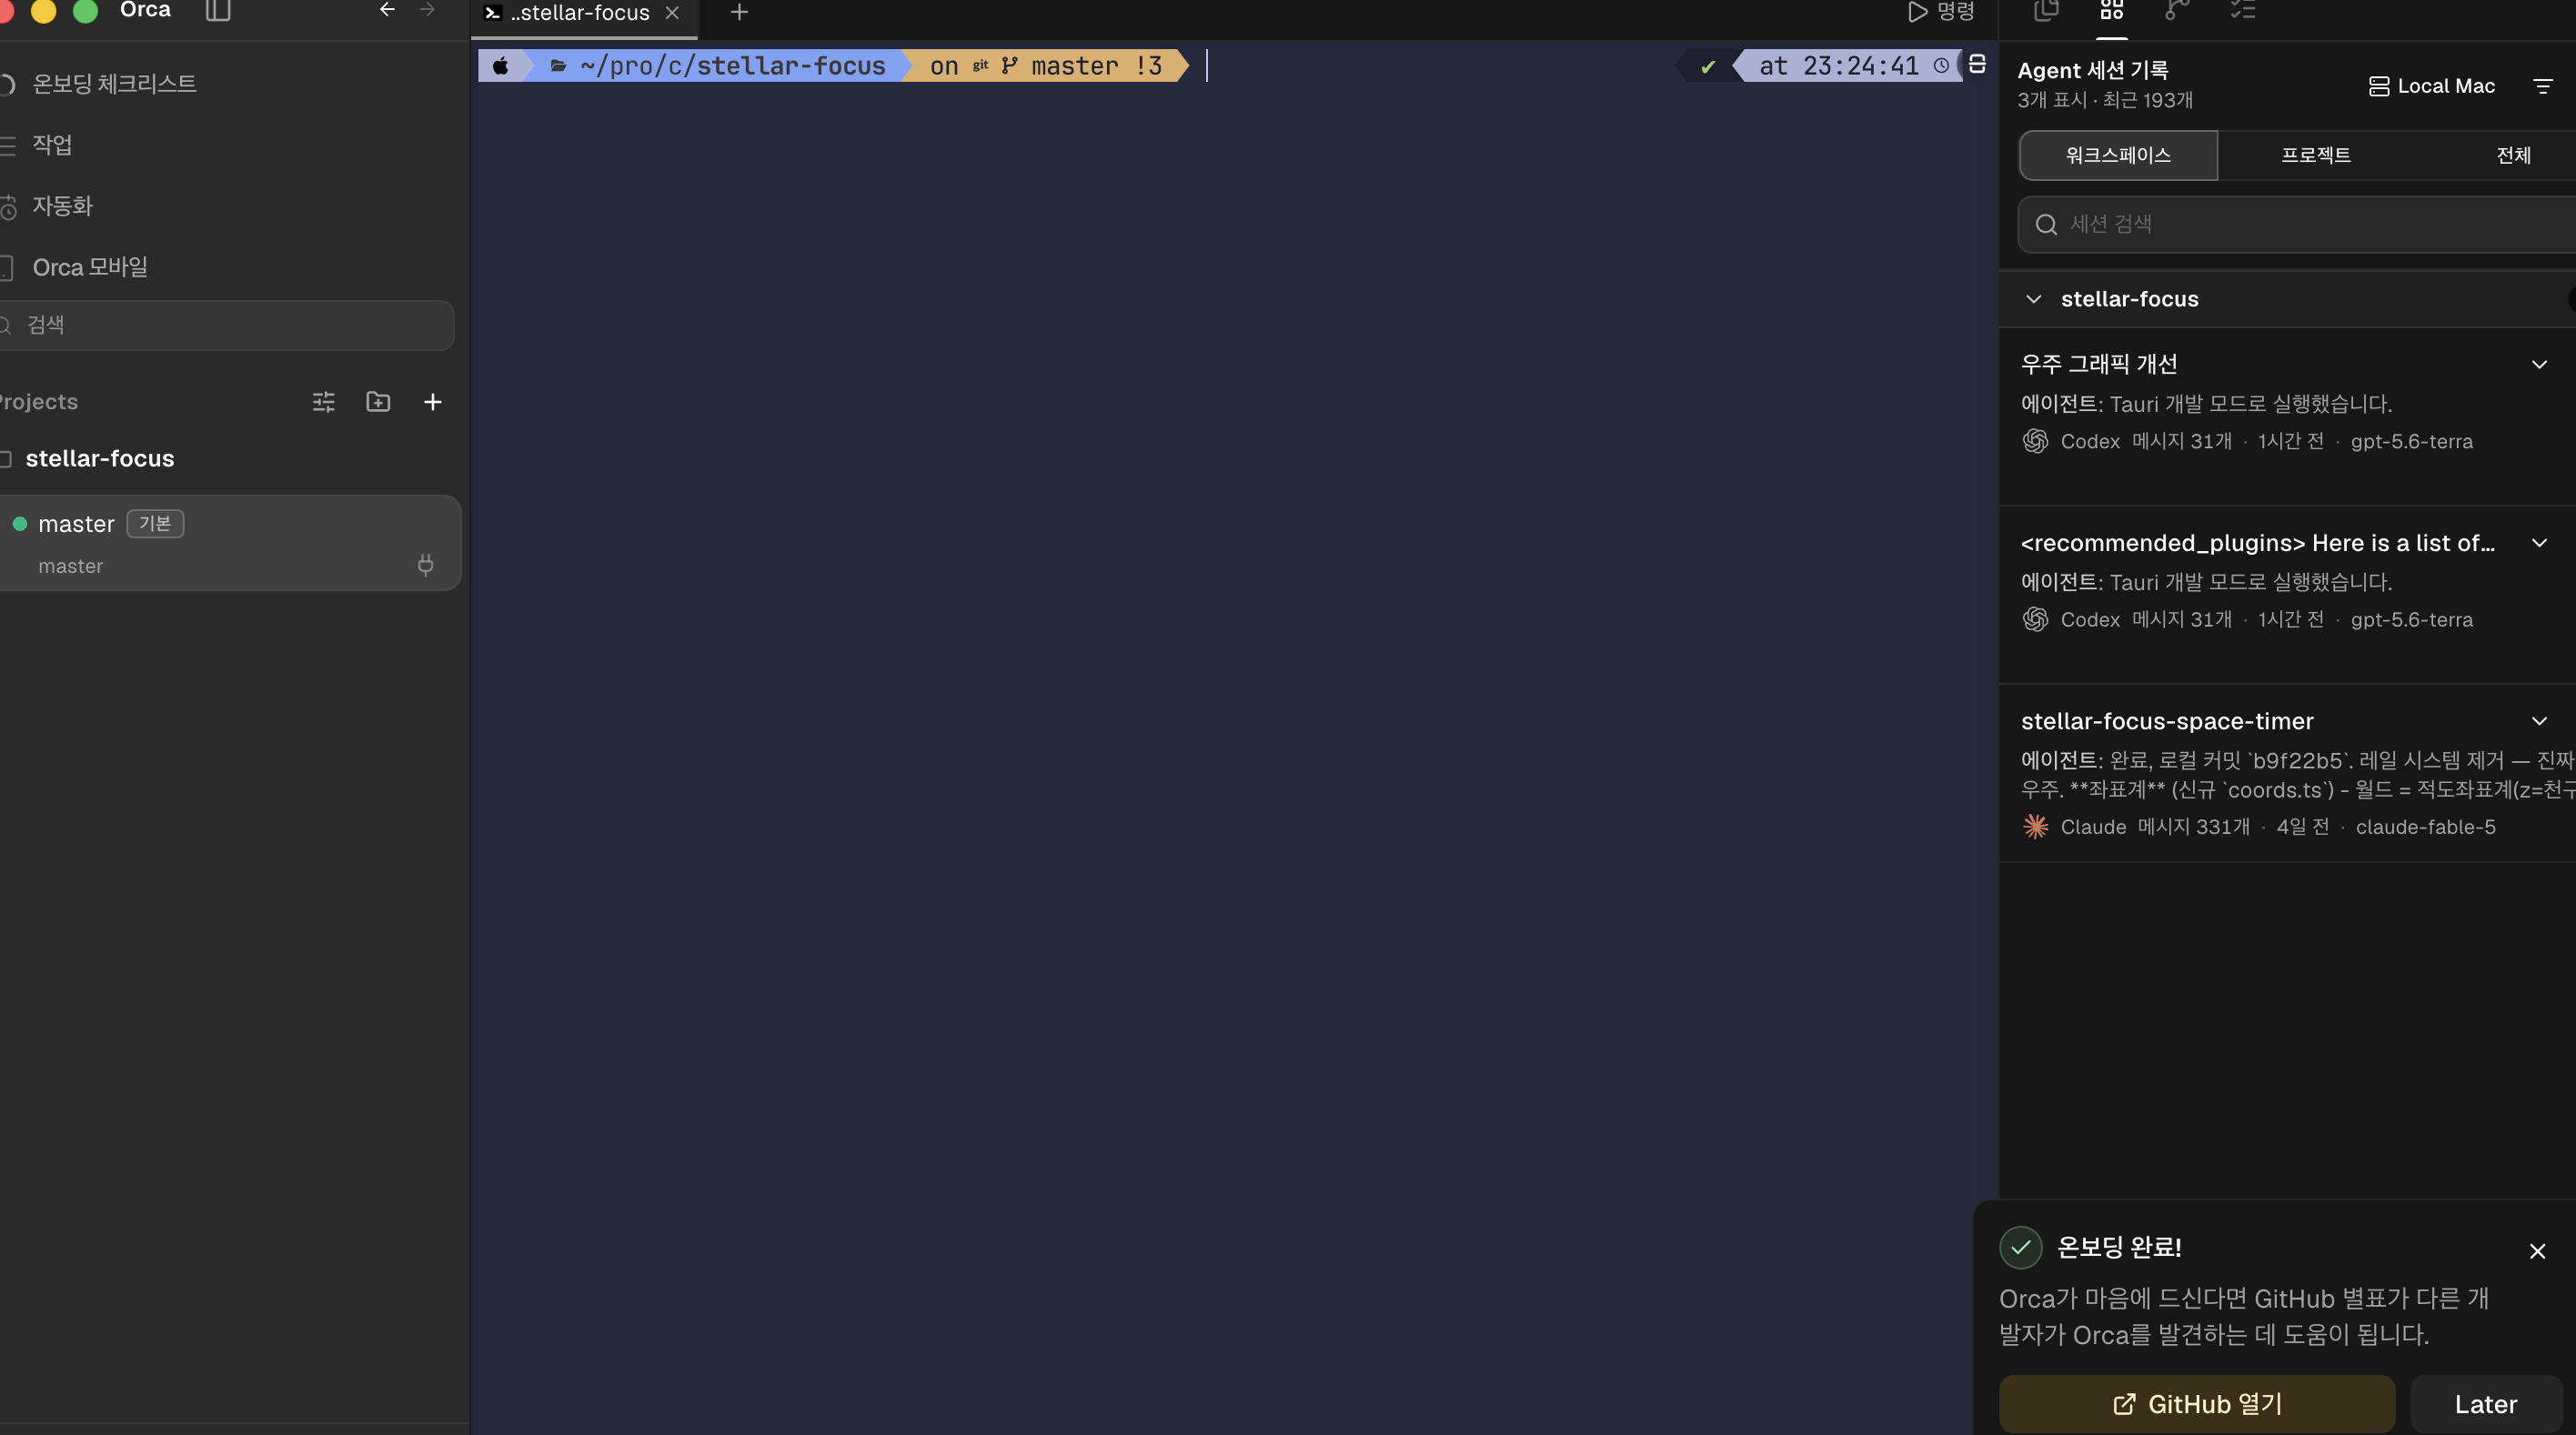Select the 전체 tab
This screenshot has width=2576, height=1435.
click(x=2513, y=155)
